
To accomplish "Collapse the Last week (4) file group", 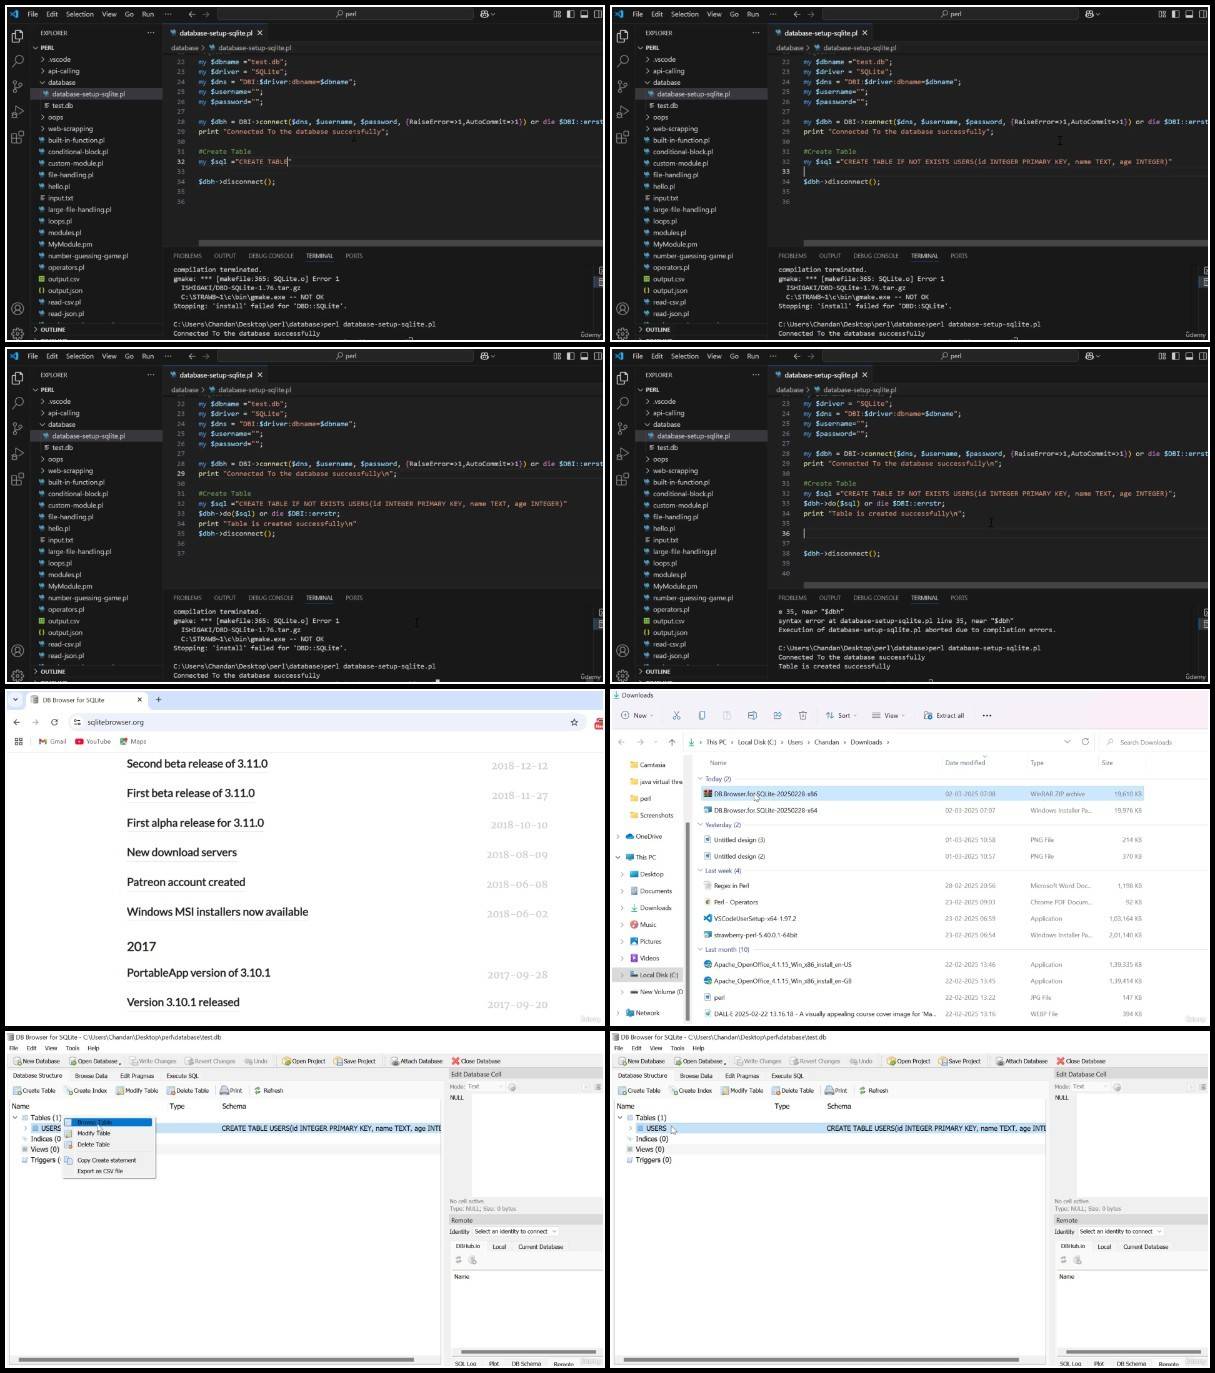I will (700, 870).
